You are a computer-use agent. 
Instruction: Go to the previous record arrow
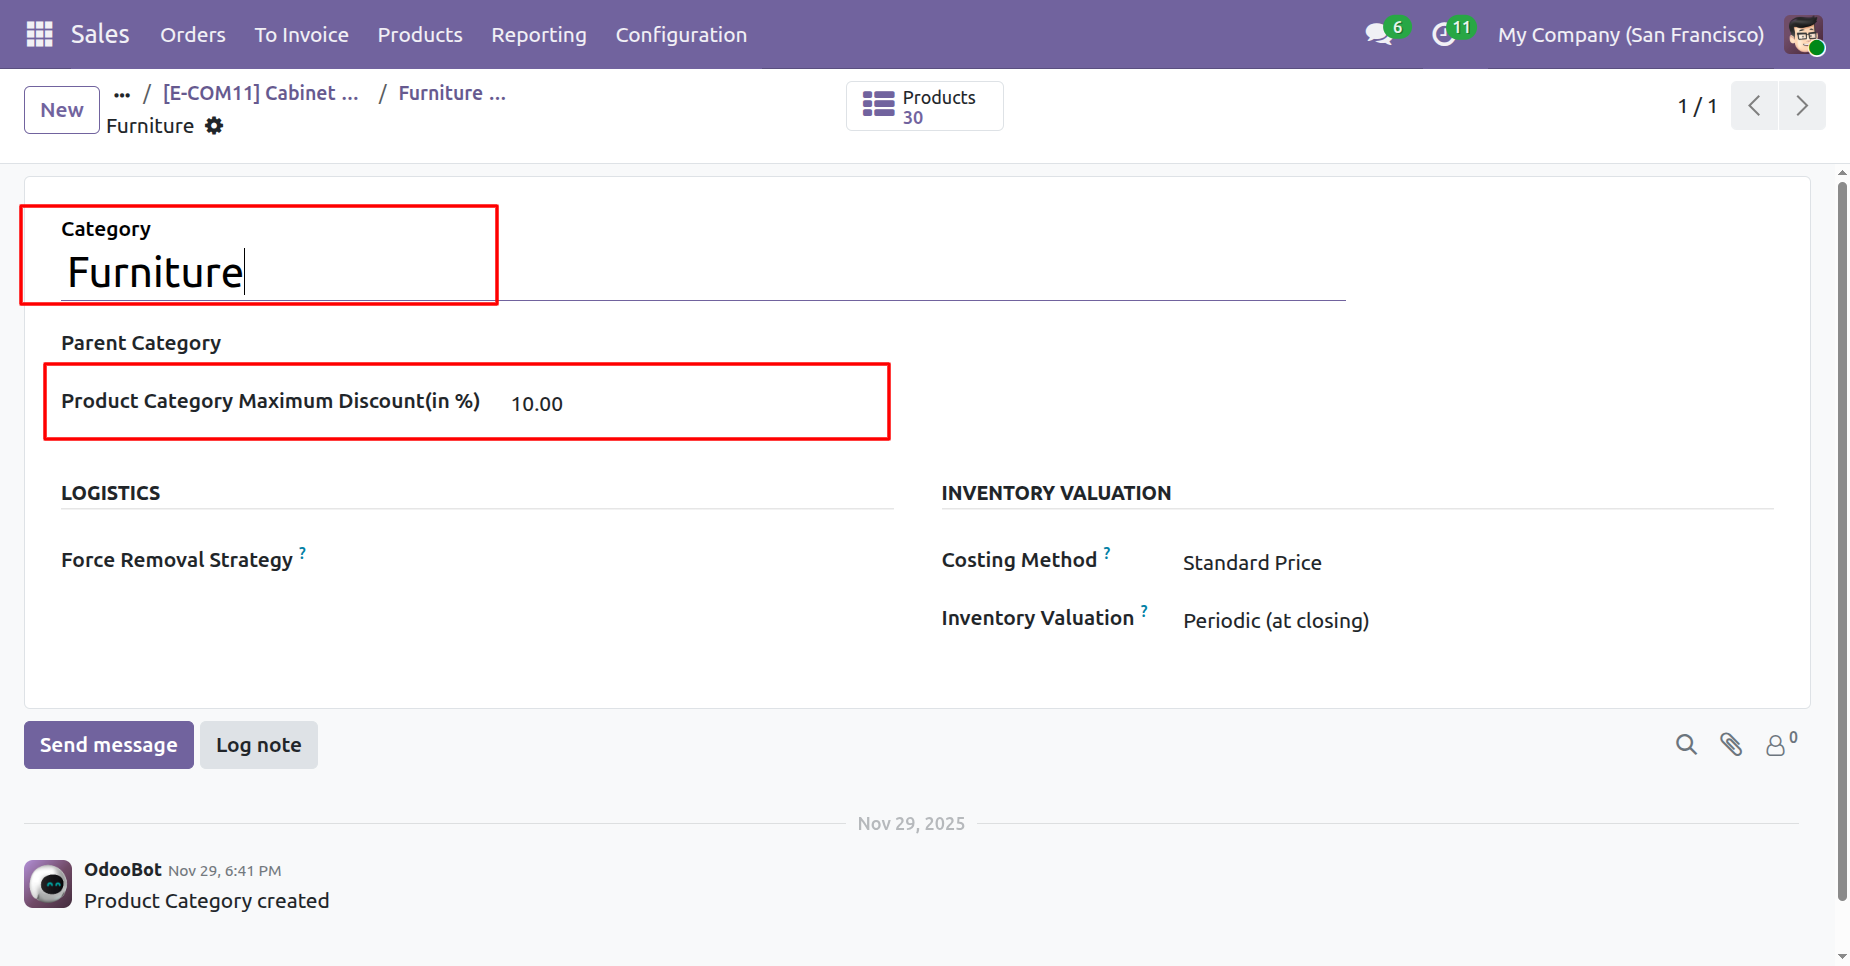pyautogui.click(x=1754, y=106)
